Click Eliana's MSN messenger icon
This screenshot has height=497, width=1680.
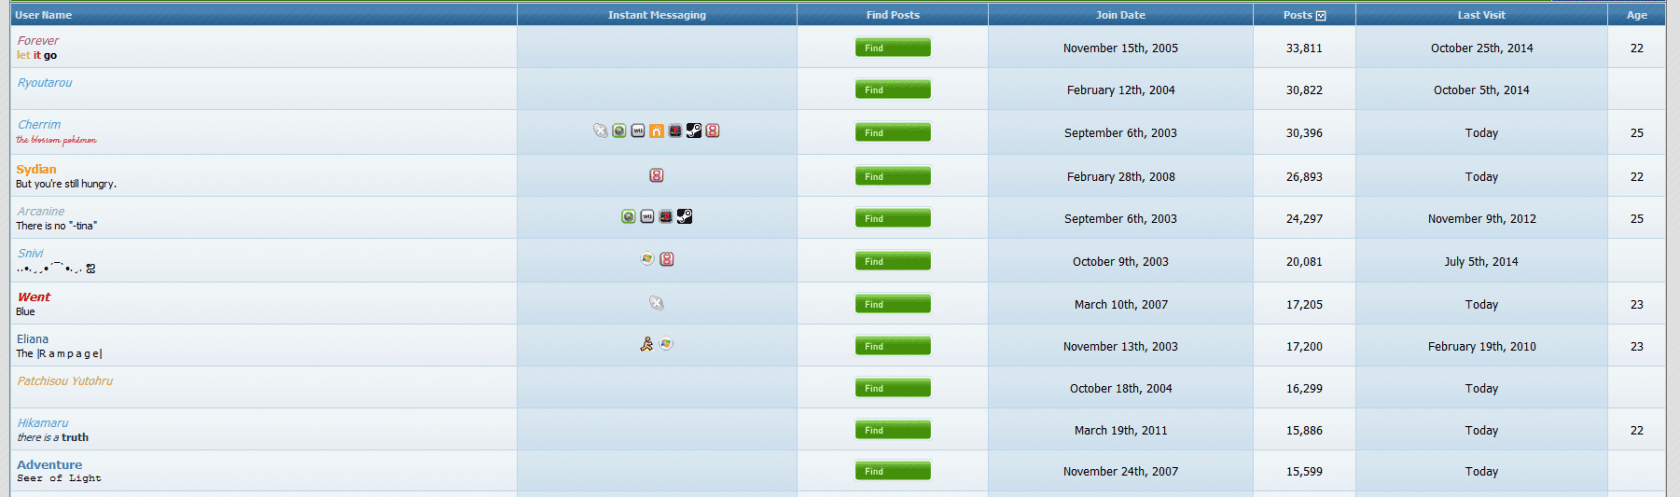(666, 344)
